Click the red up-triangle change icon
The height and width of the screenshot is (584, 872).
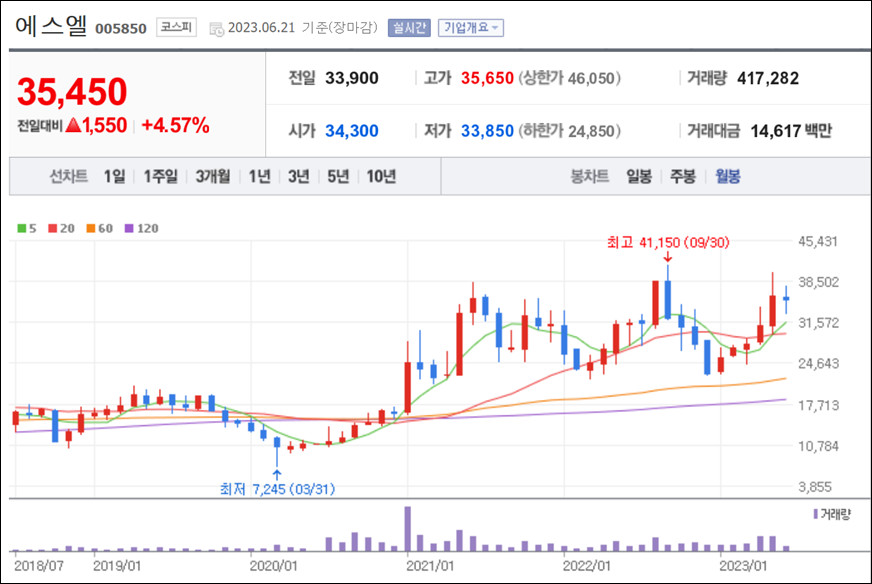pos(73,125)
